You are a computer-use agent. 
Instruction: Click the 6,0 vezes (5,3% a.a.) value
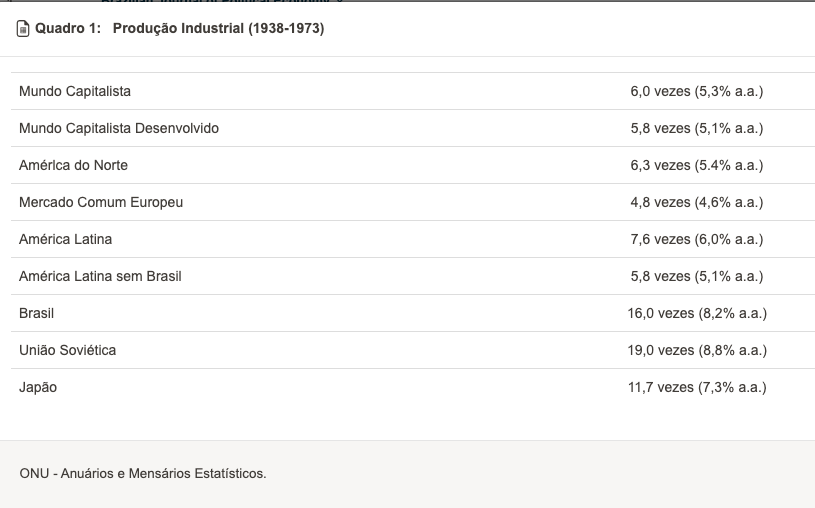click(696, 91)
